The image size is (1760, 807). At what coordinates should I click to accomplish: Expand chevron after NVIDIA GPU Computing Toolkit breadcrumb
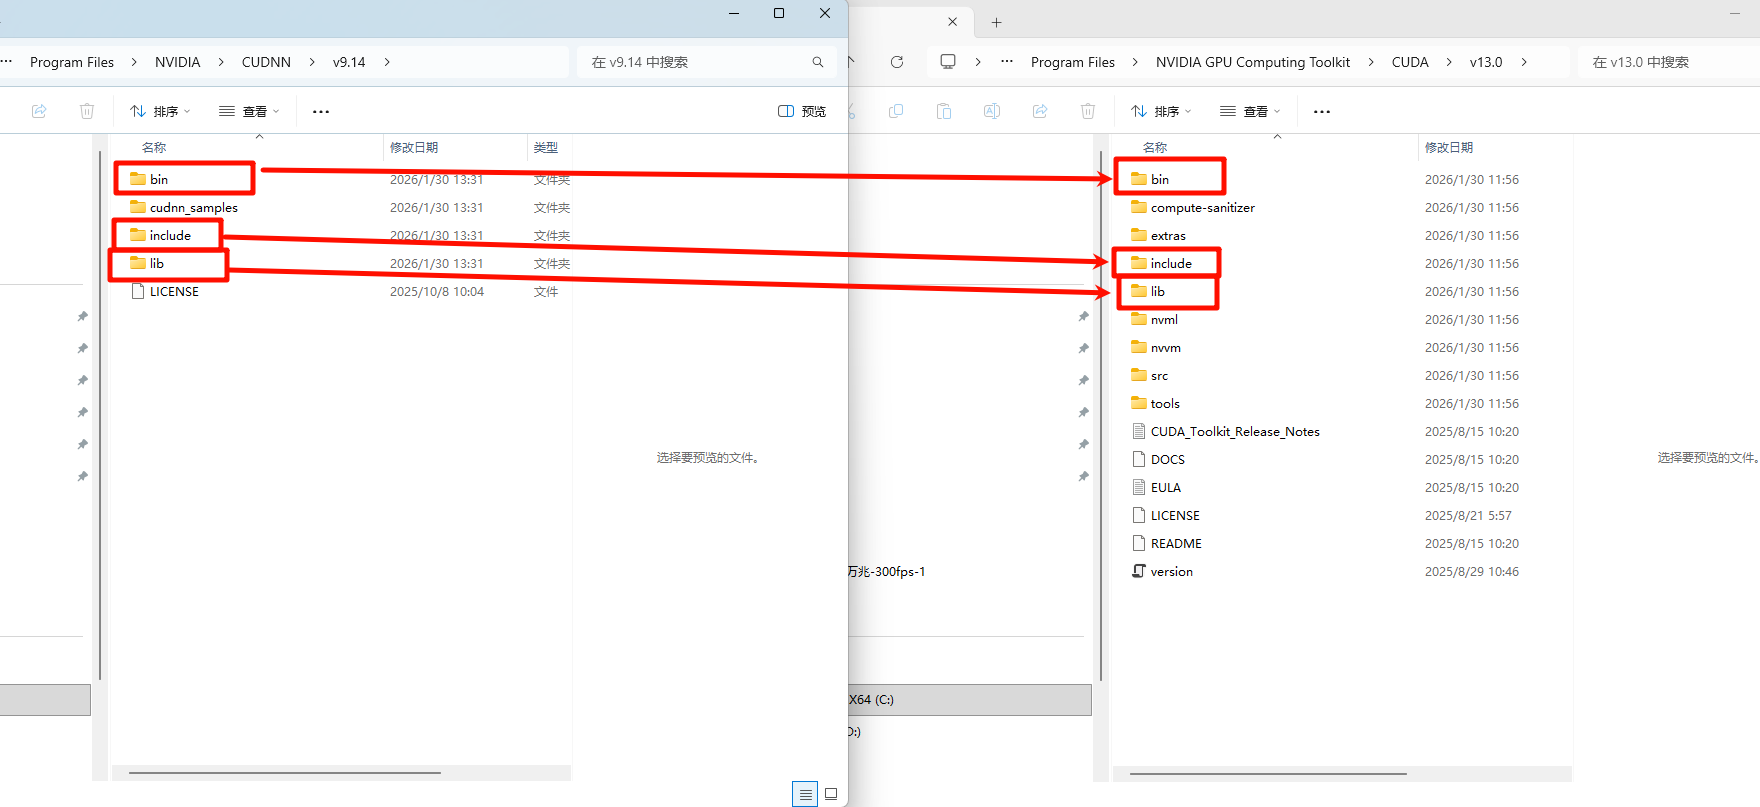pos(1371,62)
